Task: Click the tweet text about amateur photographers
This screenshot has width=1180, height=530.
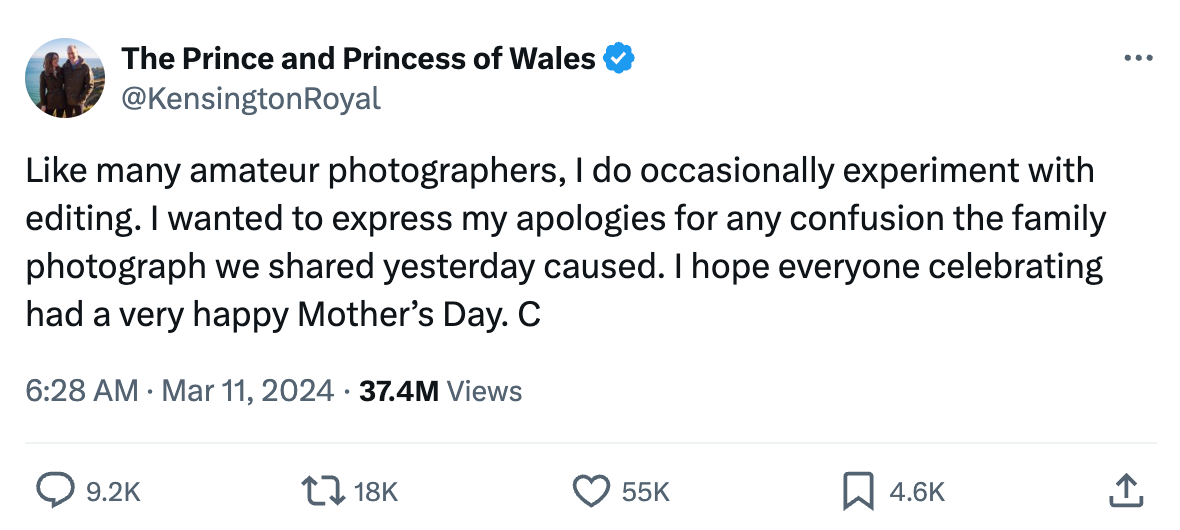Action: point(560,172)
